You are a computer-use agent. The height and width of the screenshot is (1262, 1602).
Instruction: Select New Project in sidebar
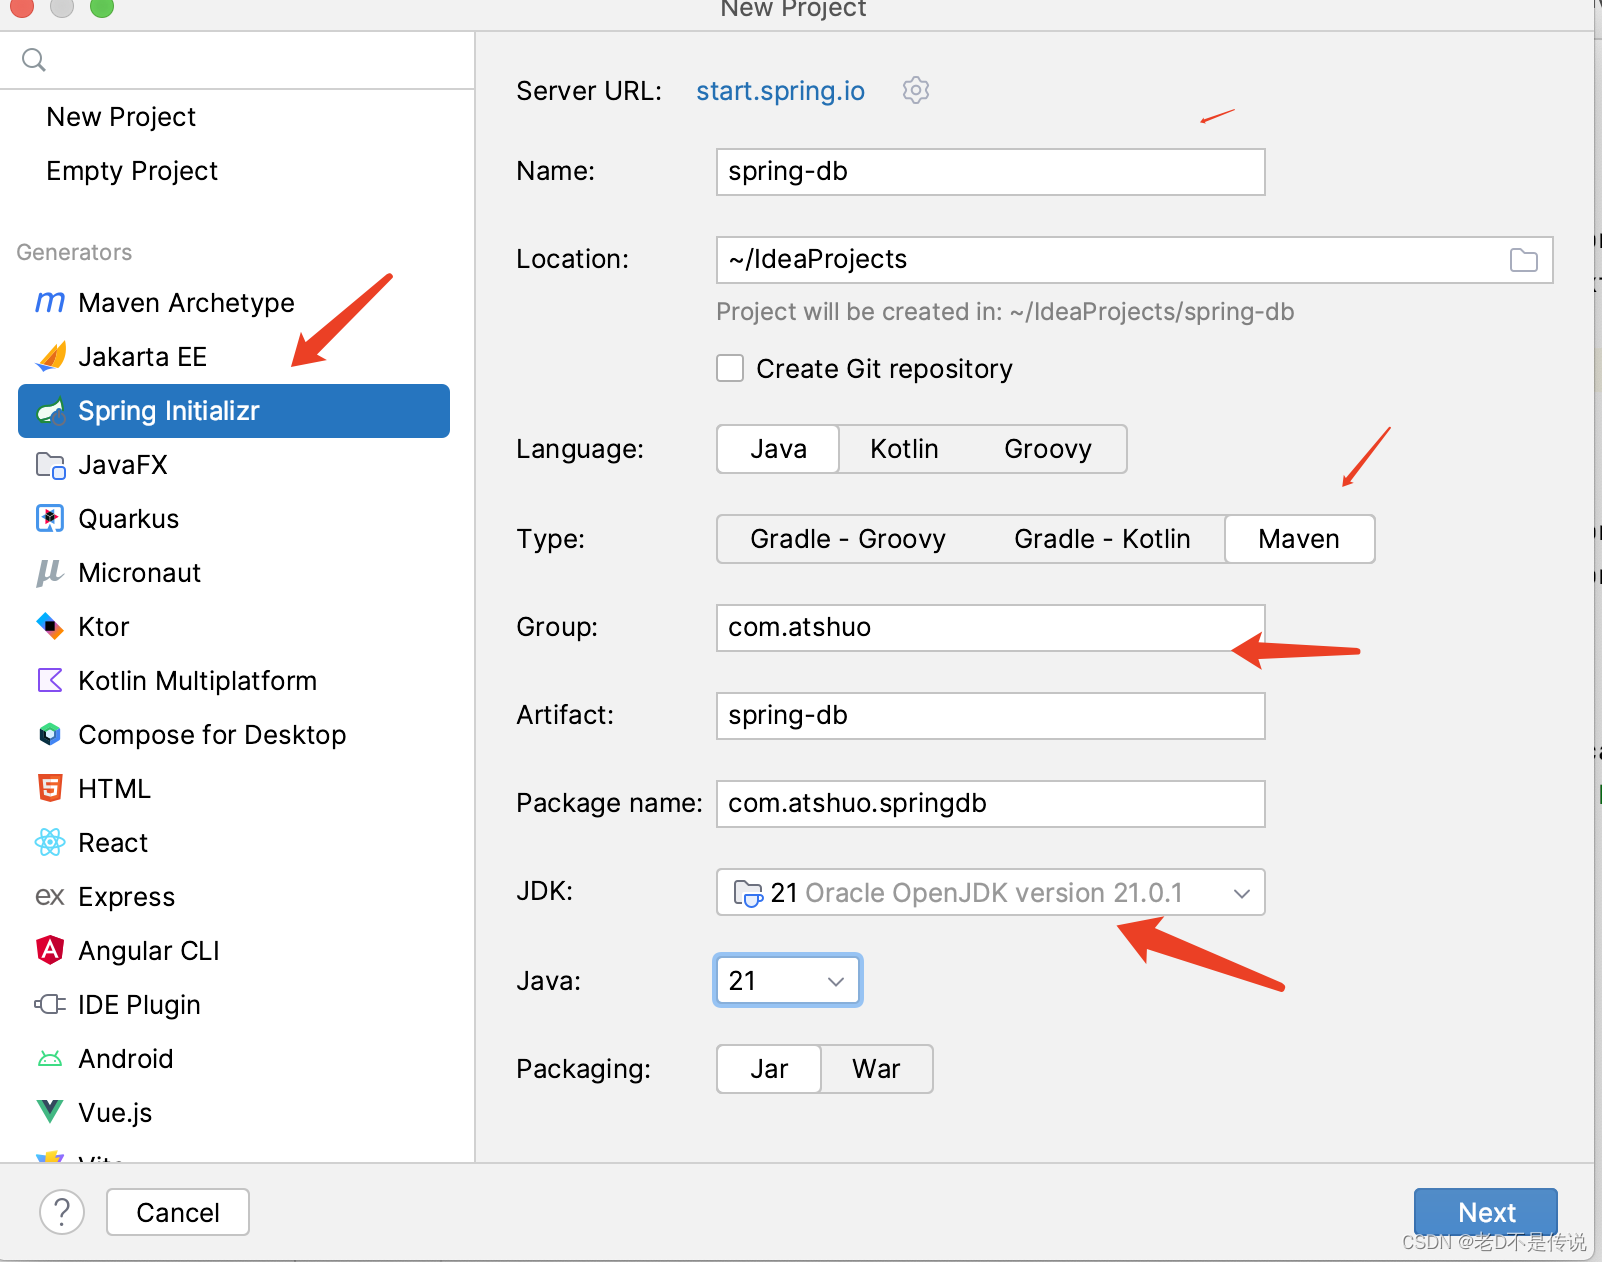[121, 117]
